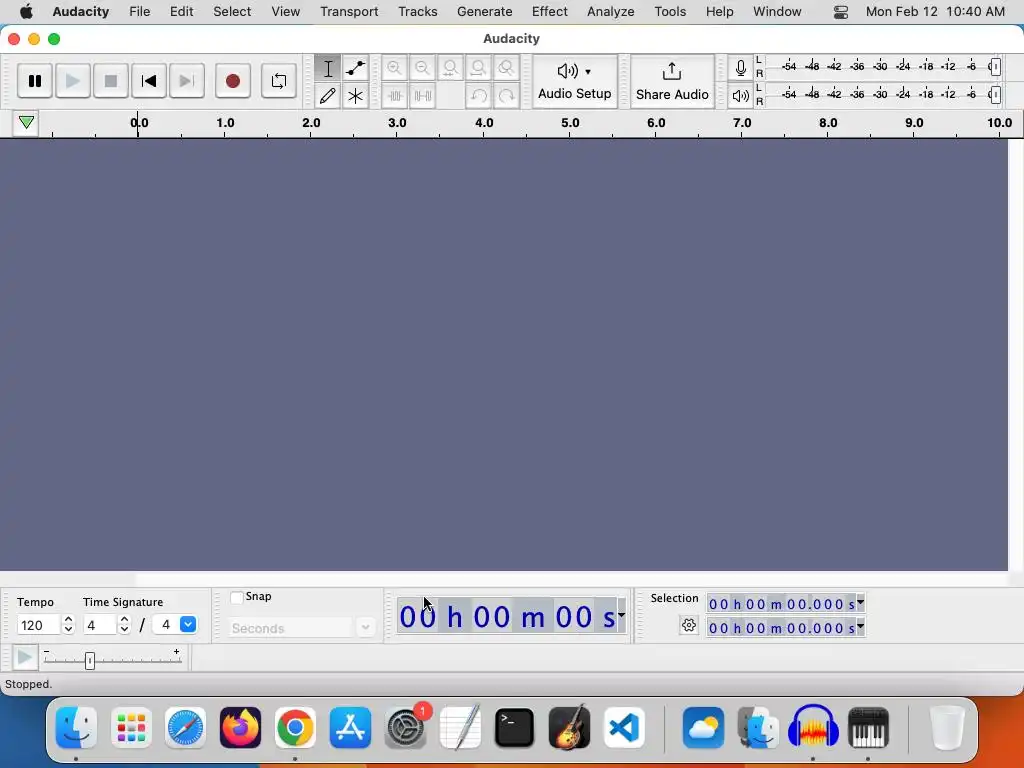Screen dimensions: 1024x768
Task: Click the Zoom Toggle icon
Action: 507,68
